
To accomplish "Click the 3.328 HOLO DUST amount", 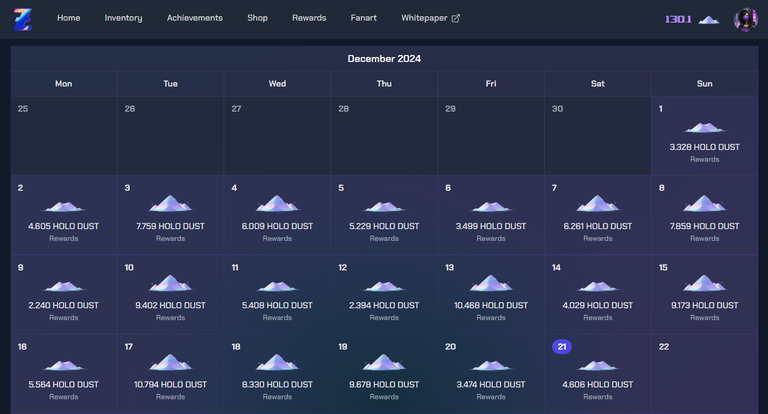I will coord(704,147).
